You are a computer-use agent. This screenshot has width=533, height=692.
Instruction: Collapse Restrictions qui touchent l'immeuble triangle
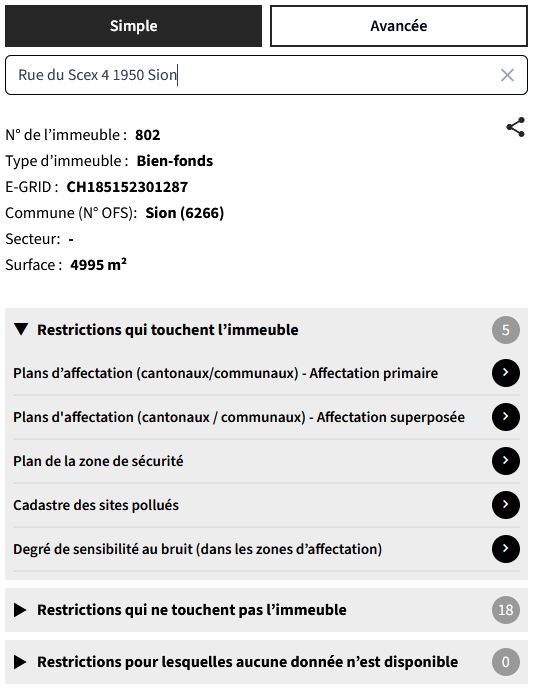(21, 329)
